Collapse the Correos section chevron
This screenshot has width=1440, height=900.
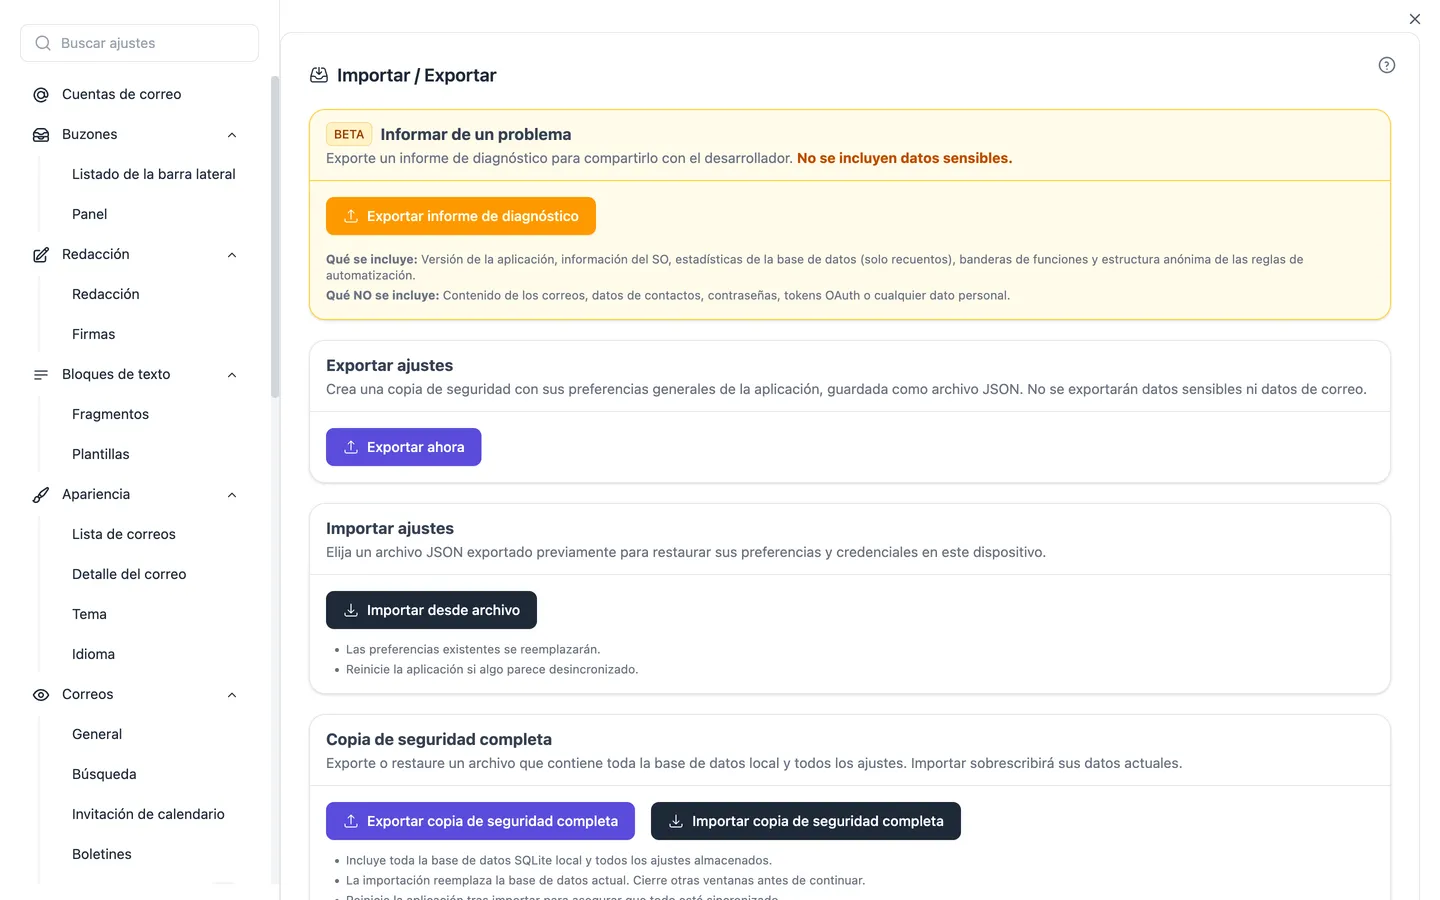point(232,695)
